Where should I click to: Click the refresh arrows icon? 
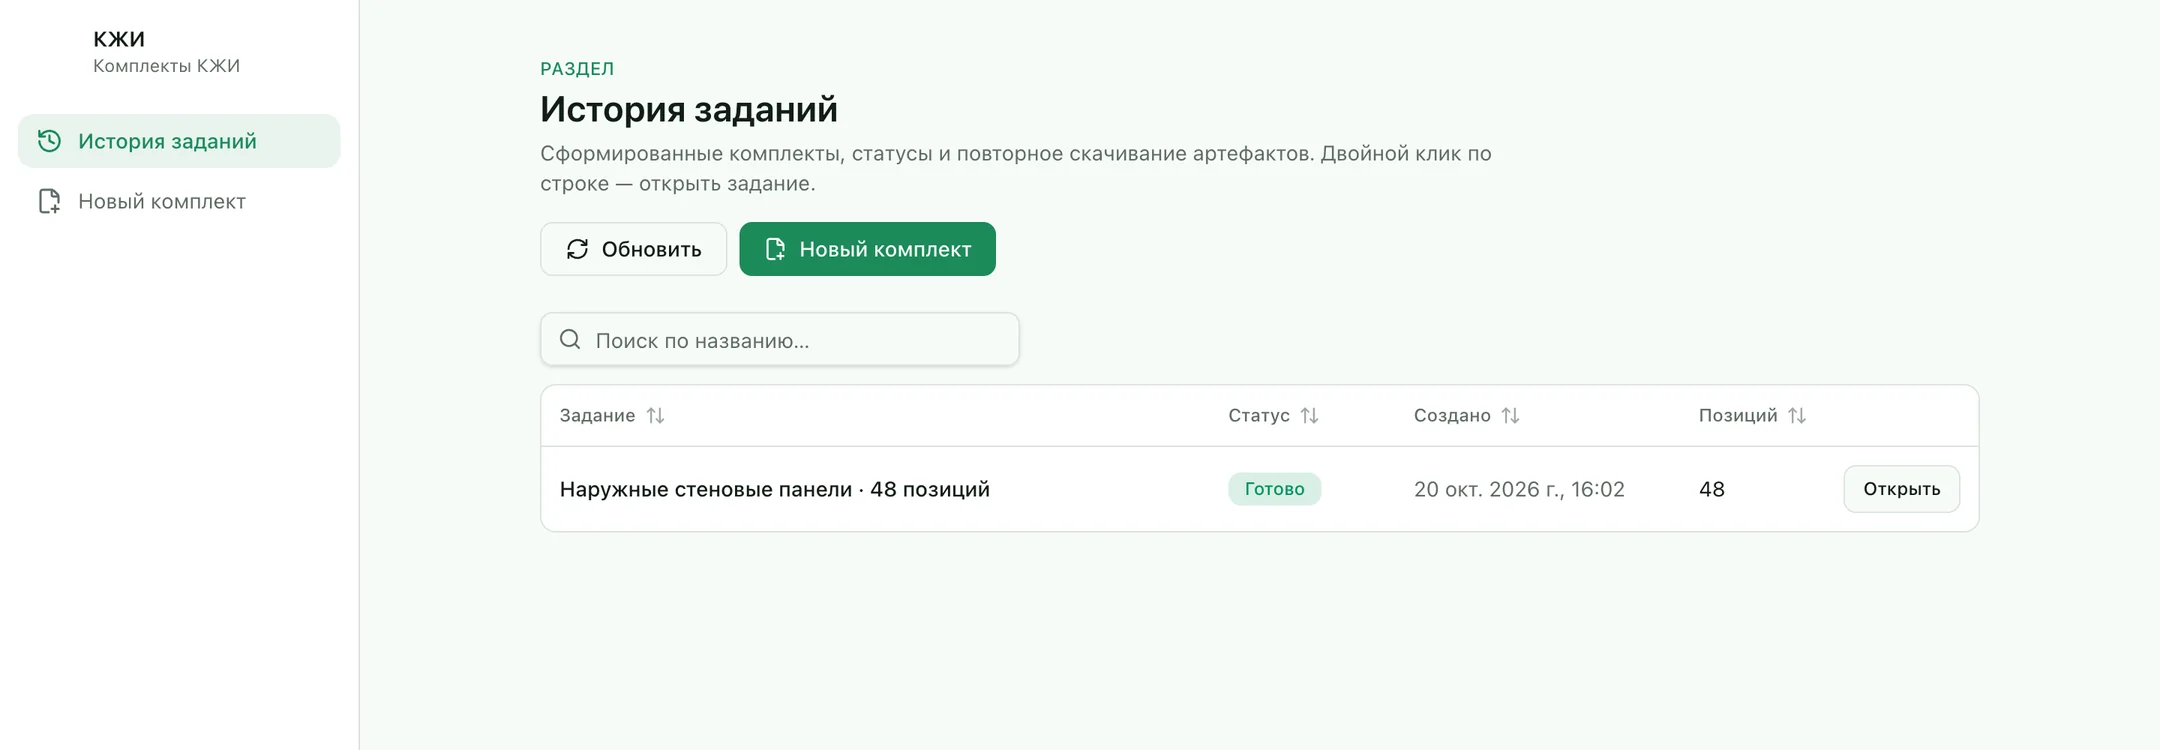pos(577,249)
